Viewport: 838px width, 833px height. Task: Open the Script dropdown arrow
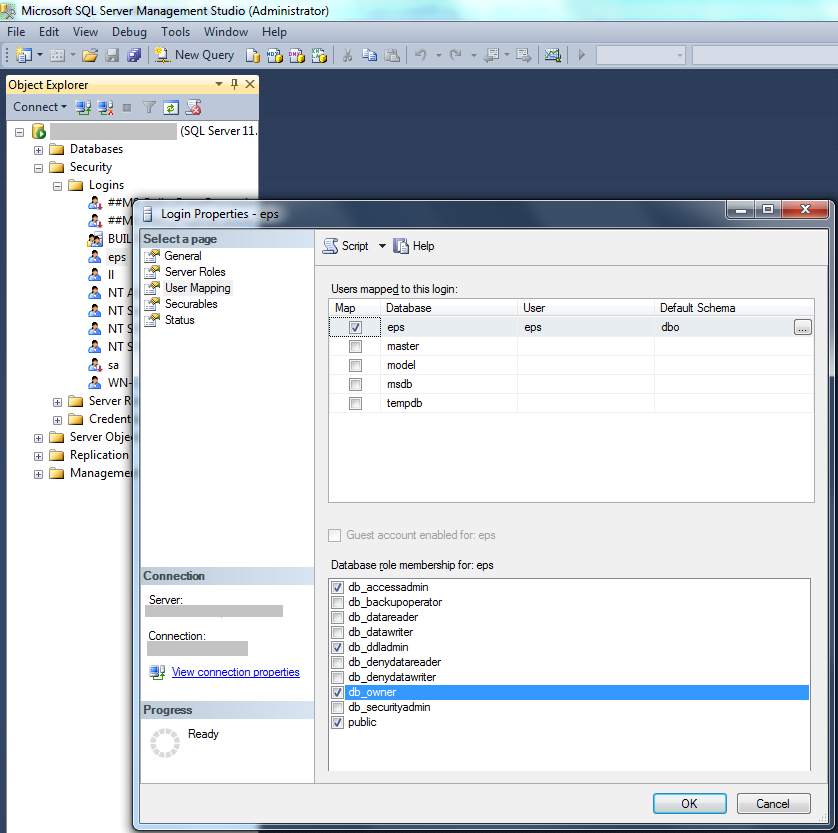tap(382, 246)
